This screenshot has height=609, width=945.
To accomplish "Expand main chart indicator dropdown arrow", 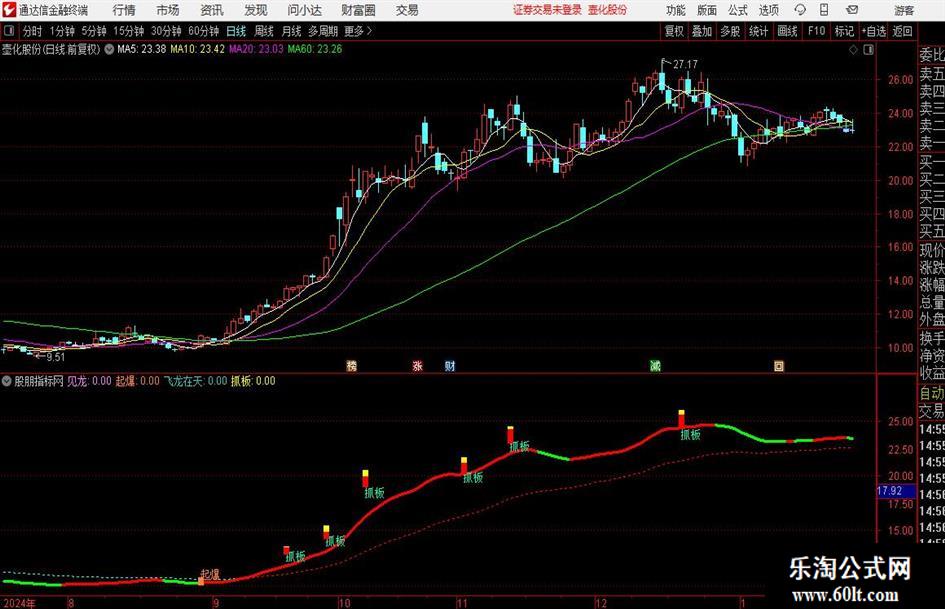I will pos(109,49).
